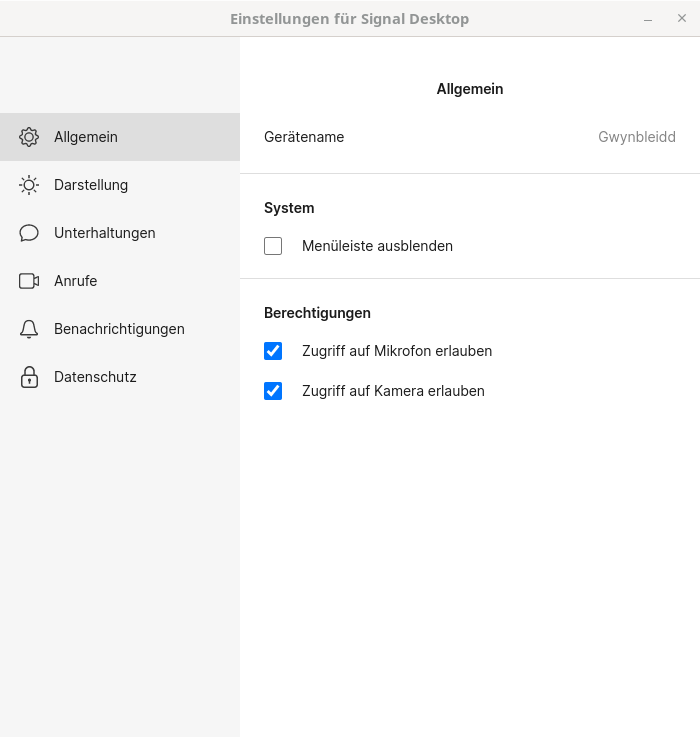Image resolution: width=700 pixels, height=737 pixels.
Task: Click the Allgemein page heading
Action: pyautogui.click(x=470, y=89)
